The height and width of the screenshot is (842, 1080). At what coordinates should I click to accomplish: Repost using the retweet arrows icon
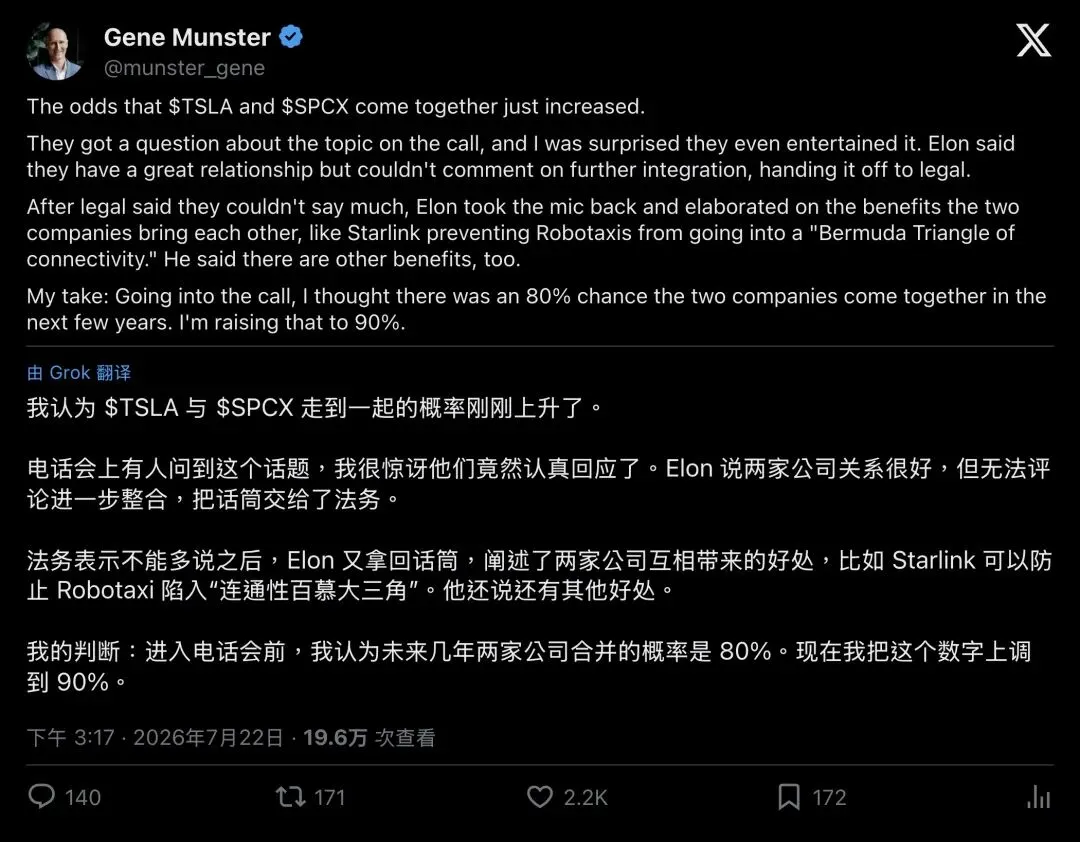point(290,797)
